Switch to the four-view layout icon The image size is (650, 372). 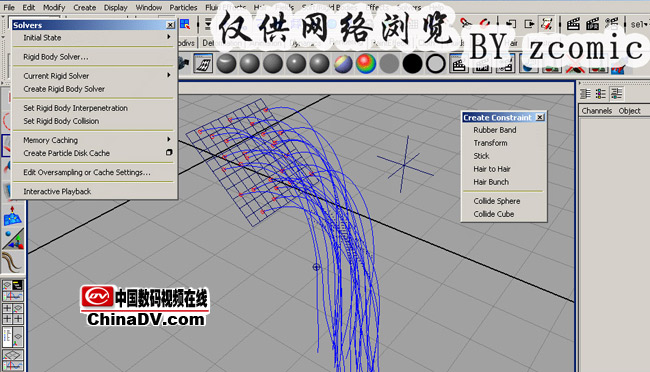(x=12, y=314)
